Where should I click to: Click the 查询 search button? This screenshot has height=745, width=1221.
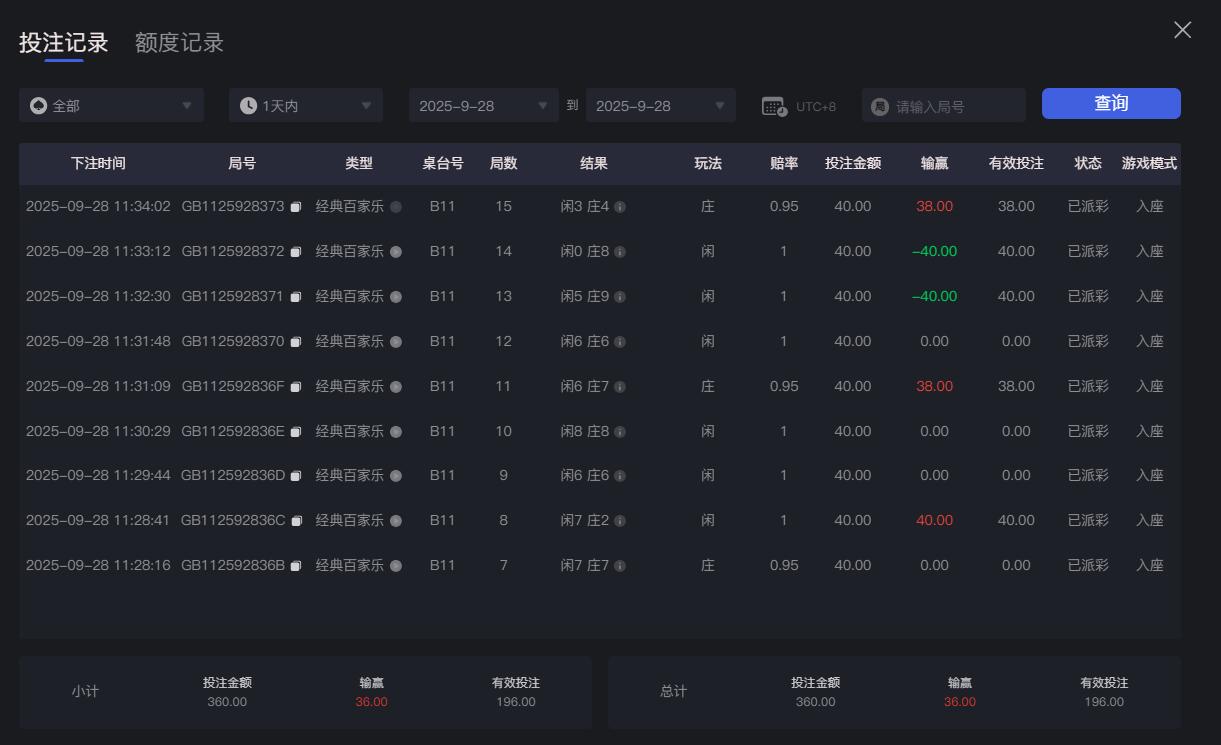pyautogui.click(x=1111, y=102)
